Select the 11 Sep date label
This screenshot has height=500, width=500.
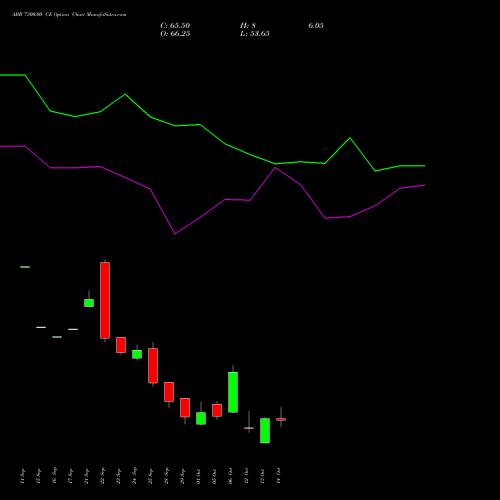(x=22, y=476)
